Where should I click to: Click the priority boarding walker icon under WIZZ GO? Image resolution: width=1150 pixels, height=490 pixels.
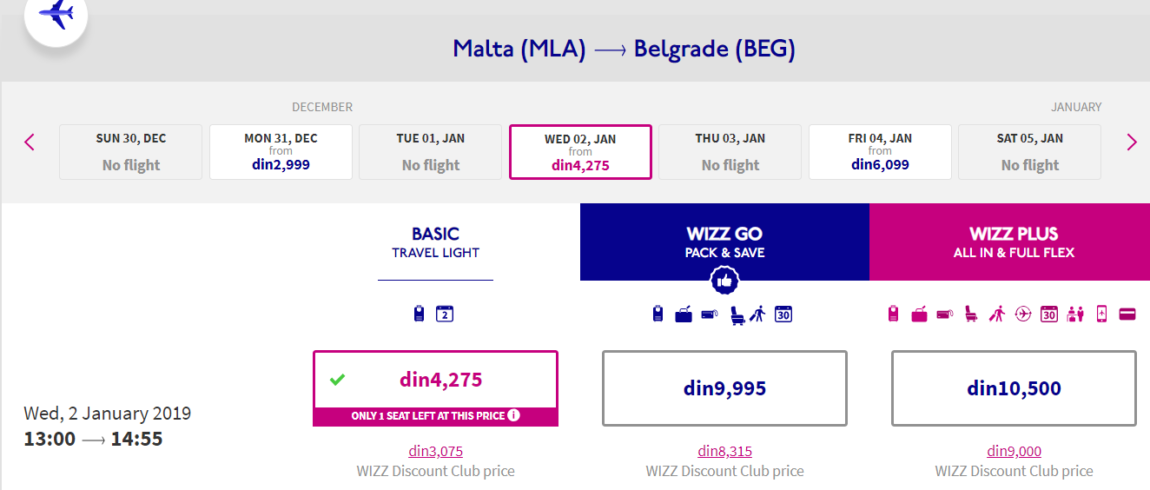click(x=758, y=315)
